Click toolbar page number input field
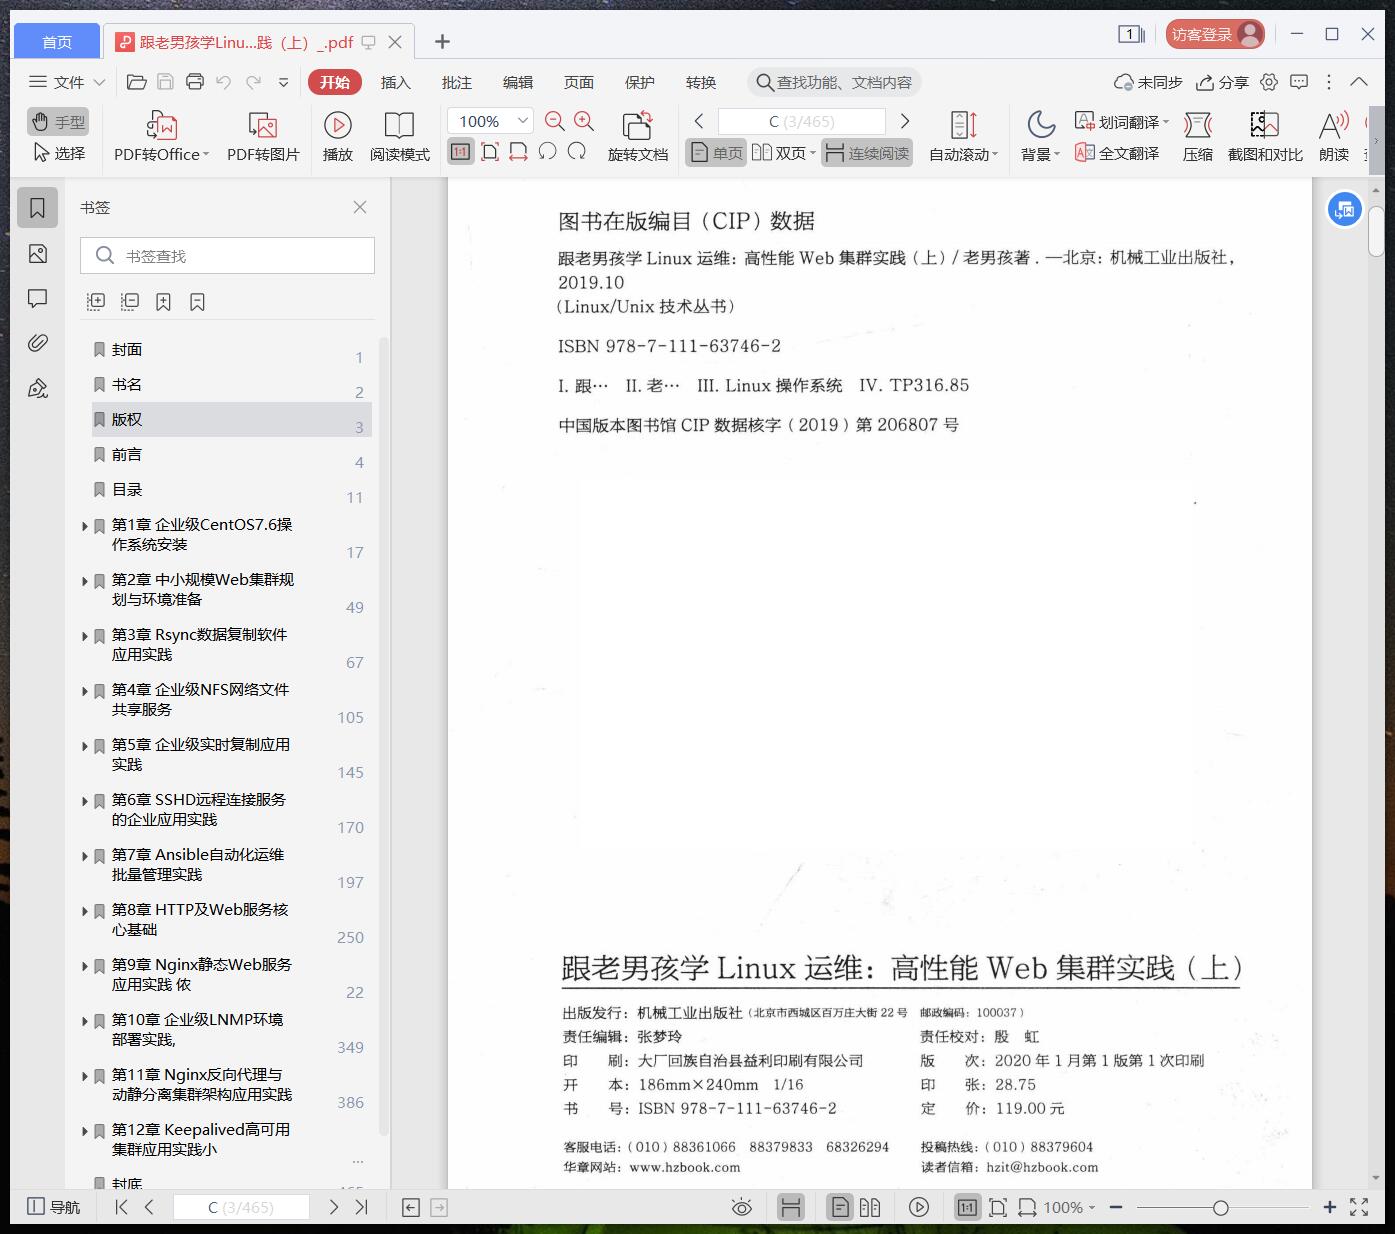 [x=801, y=121]
